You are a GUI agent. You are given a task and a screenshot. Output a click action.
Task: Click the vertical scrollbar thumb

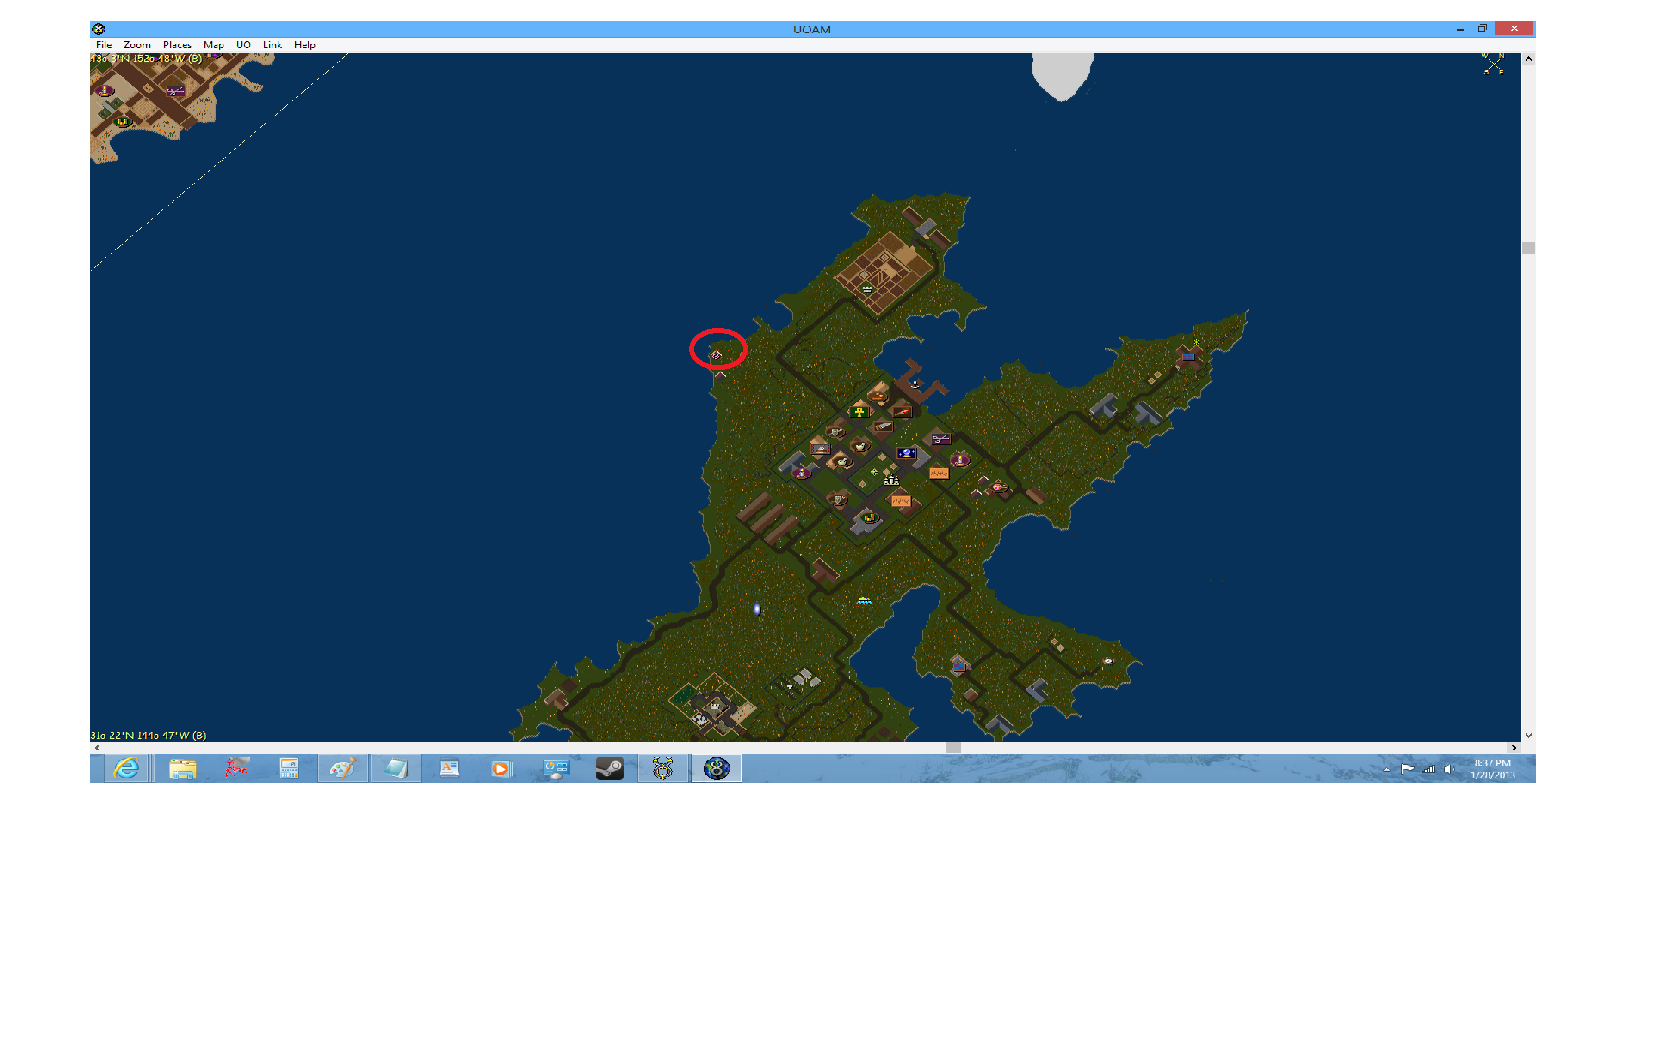click(1528, 248)
